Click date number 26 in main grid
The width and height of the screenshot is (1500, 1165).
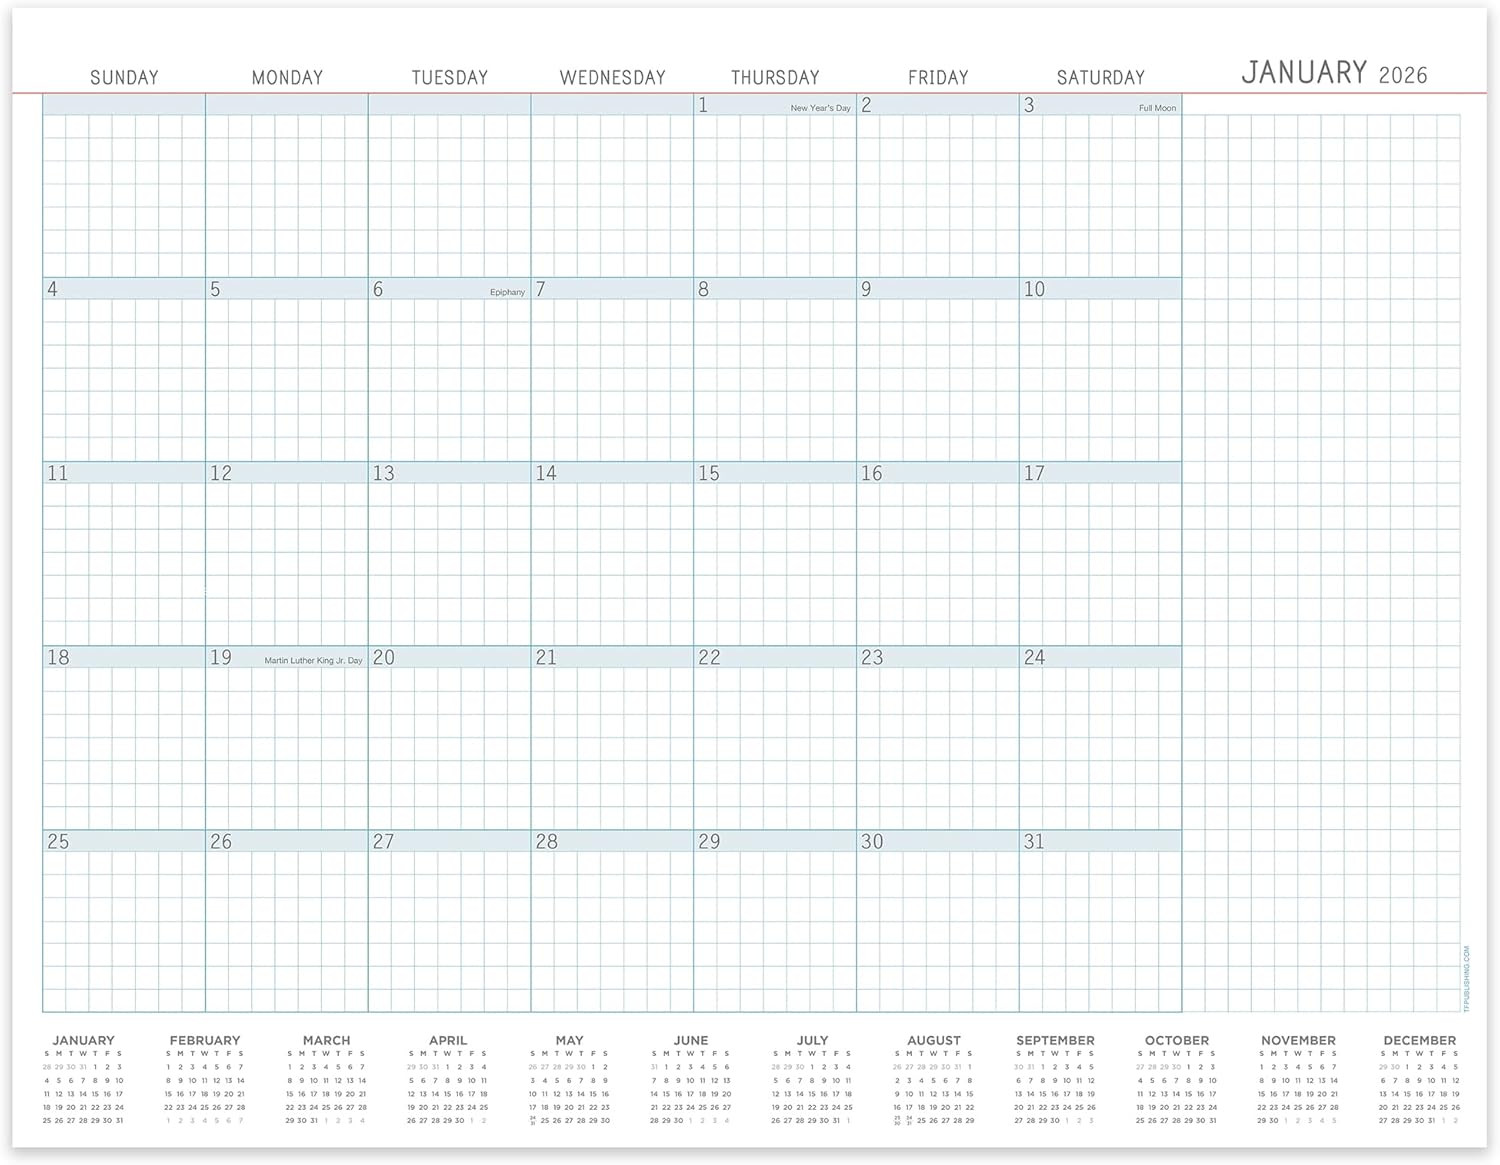221,841
